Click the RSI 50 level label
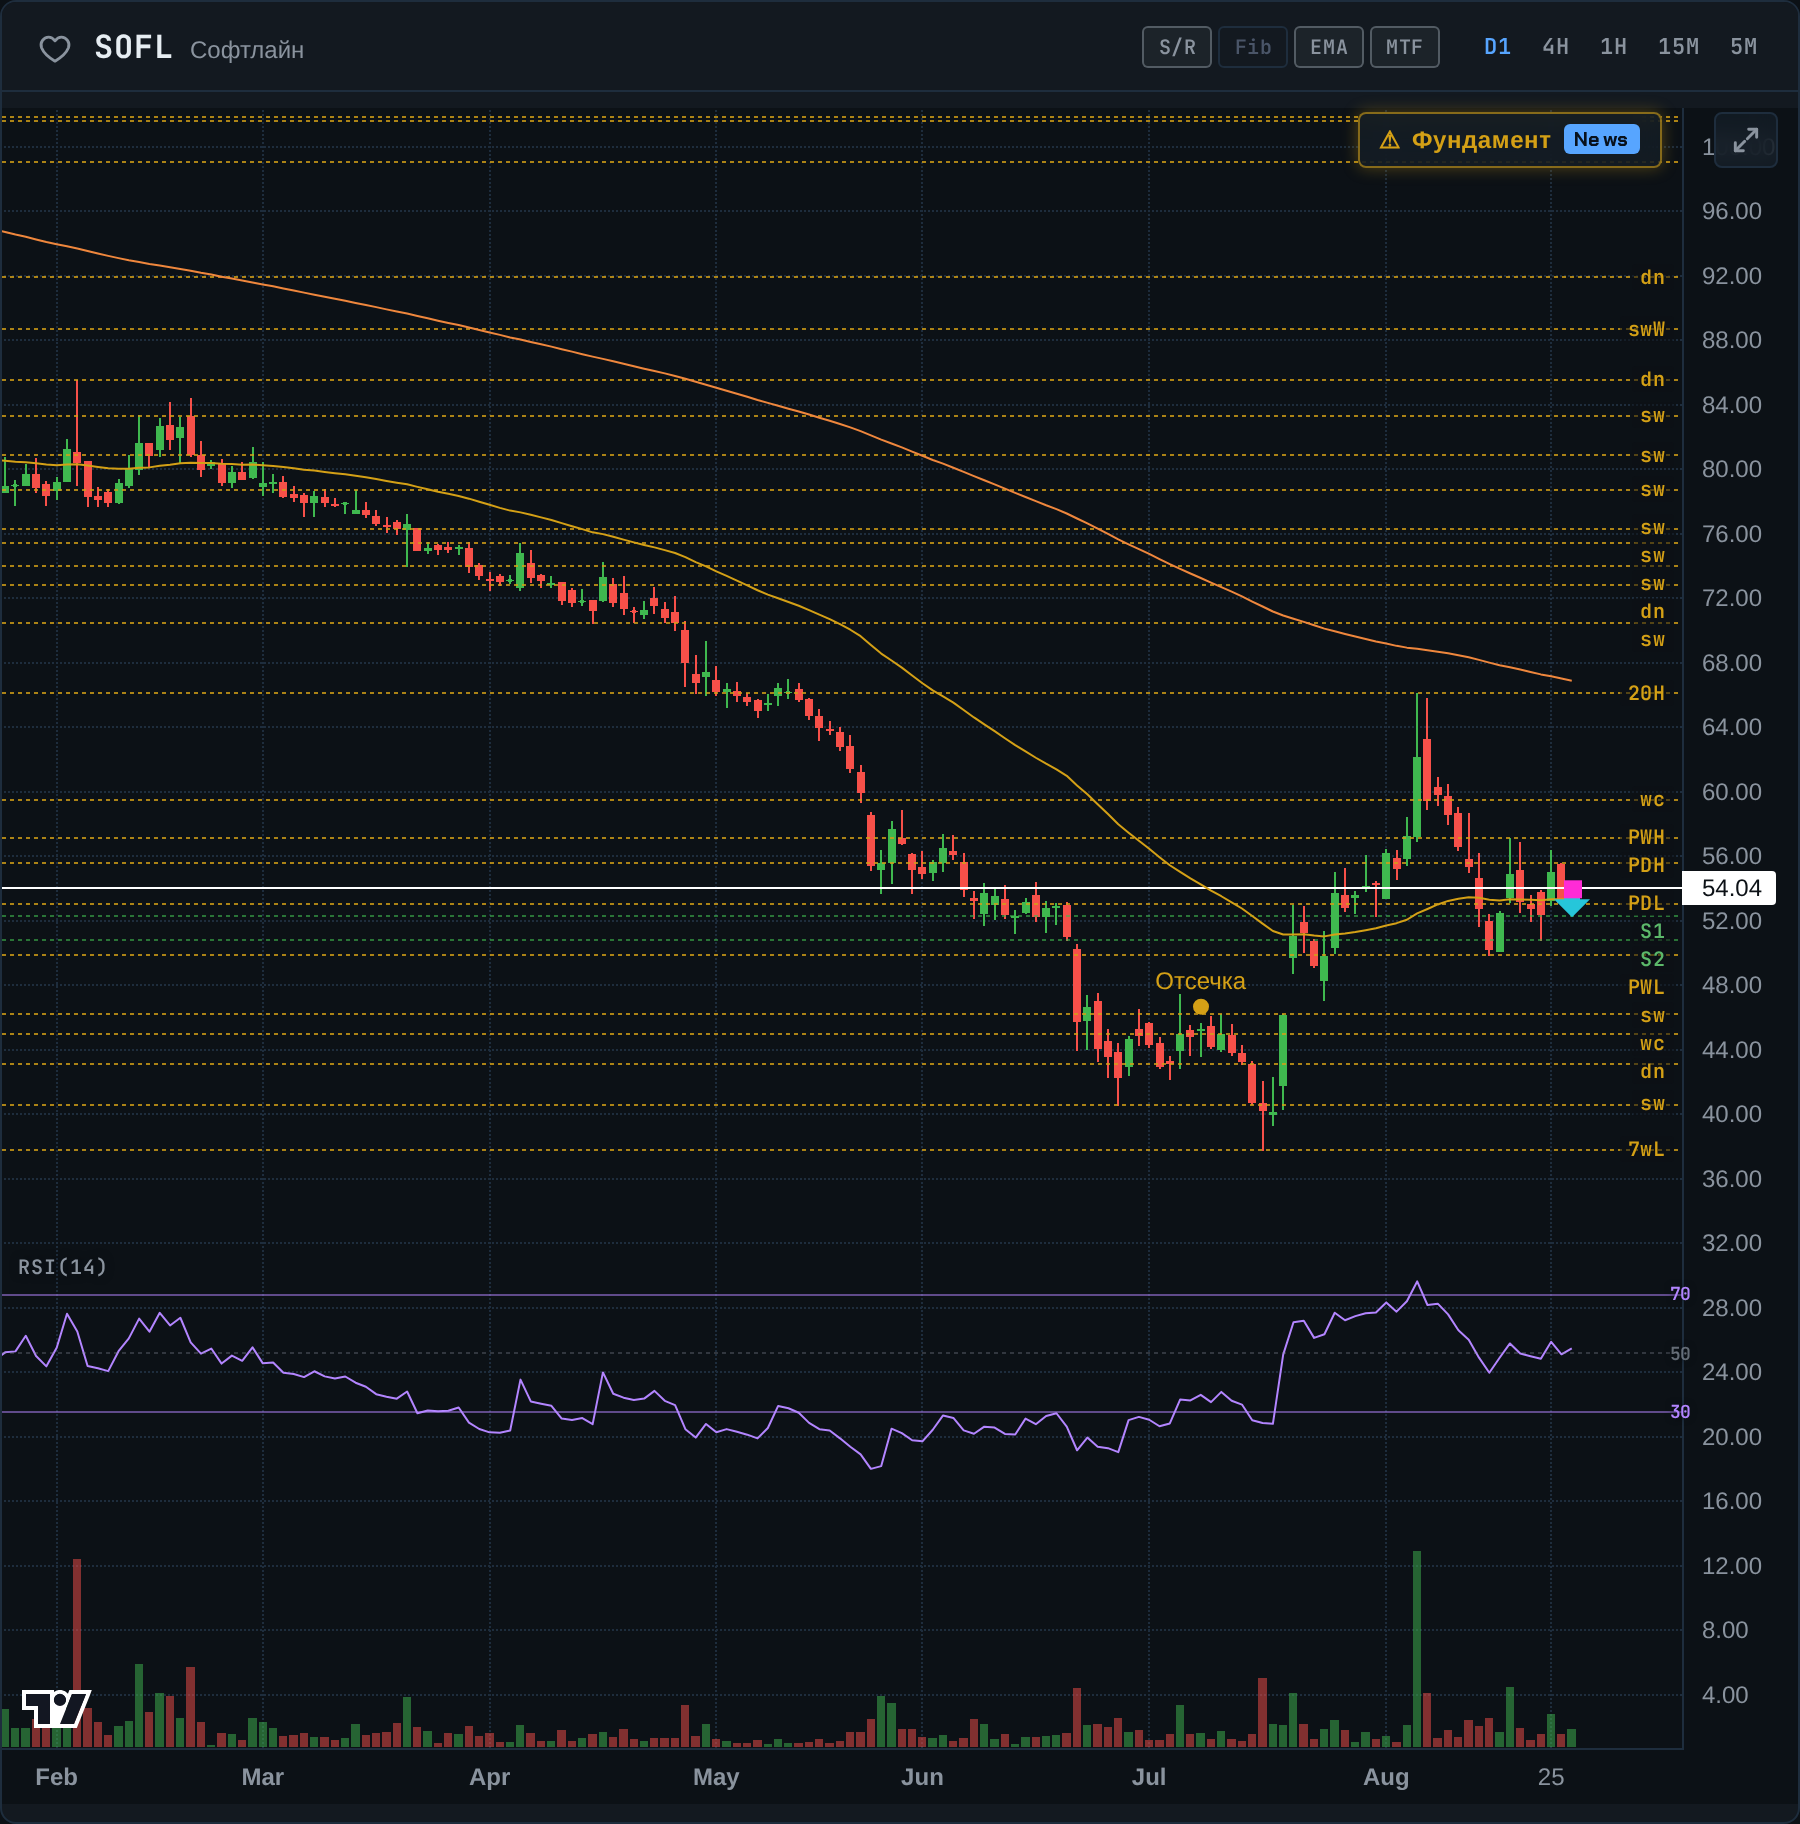Image resolution: width=1800 pixels, height=1824 pixels. pos(1680,1354)
